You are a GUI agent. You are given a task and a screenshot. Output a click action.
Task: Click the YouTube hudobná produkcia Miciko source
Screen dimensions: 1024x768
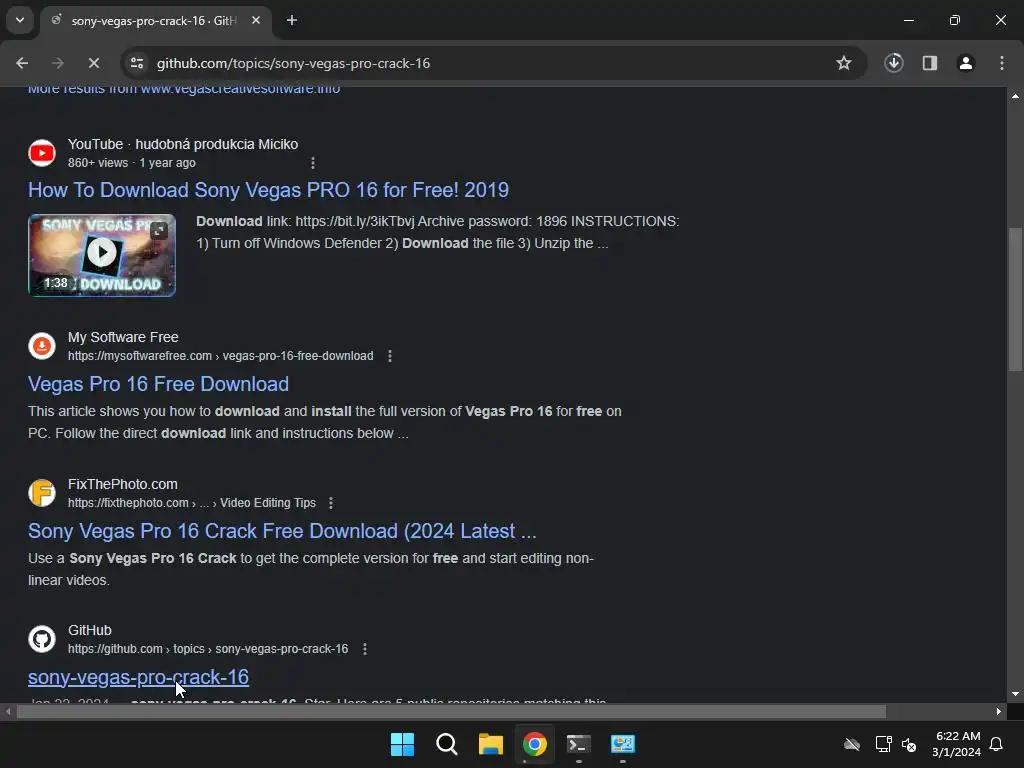point(183,144)
